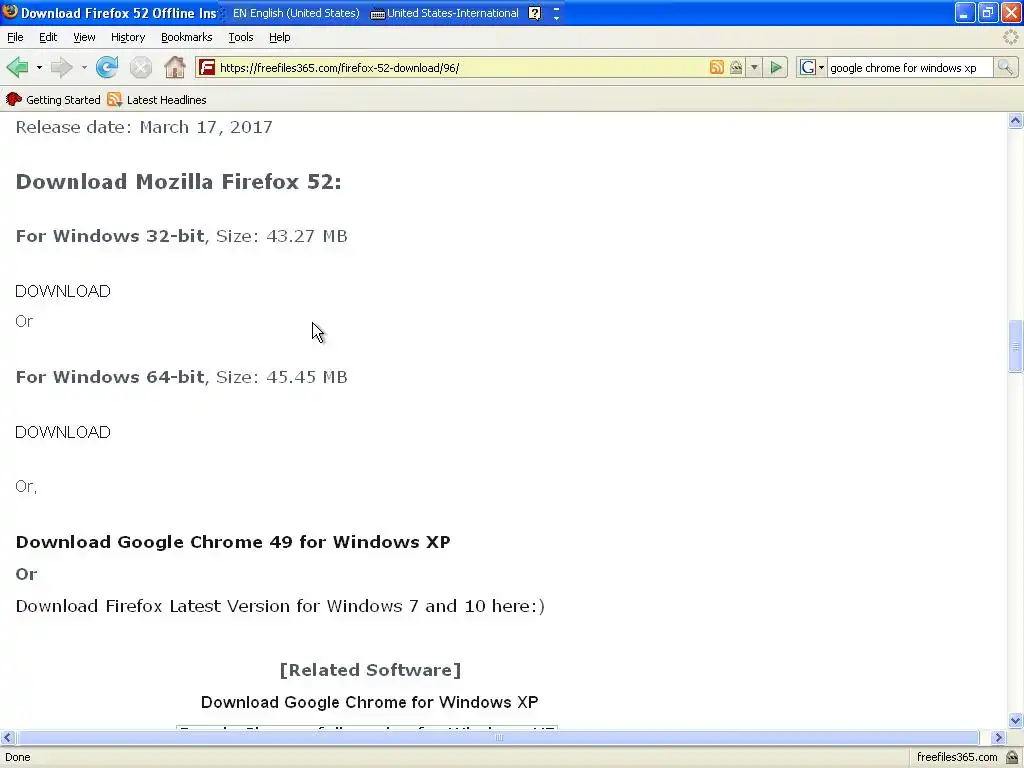The width and height of the screenshot is (1024, 768).
Task: Click the [Related Software] heading
Action: coord(370,670)
